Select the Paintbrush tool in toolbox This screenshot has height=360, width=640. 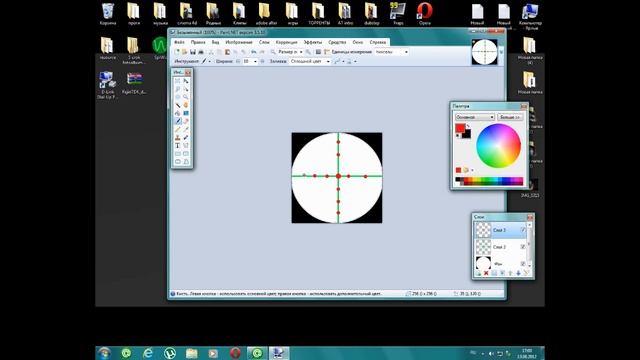(x=178, y=121)
